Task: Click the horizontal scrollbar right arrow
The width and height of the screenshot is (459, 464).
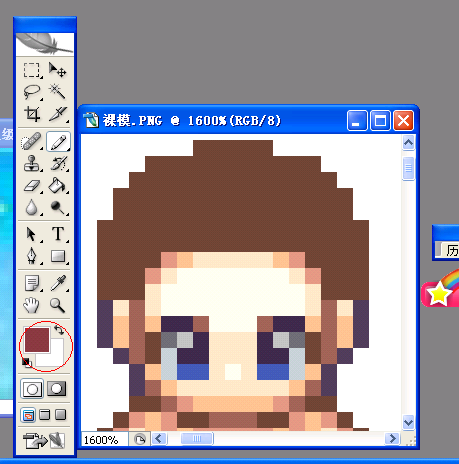Action: [x=392, y=439]
